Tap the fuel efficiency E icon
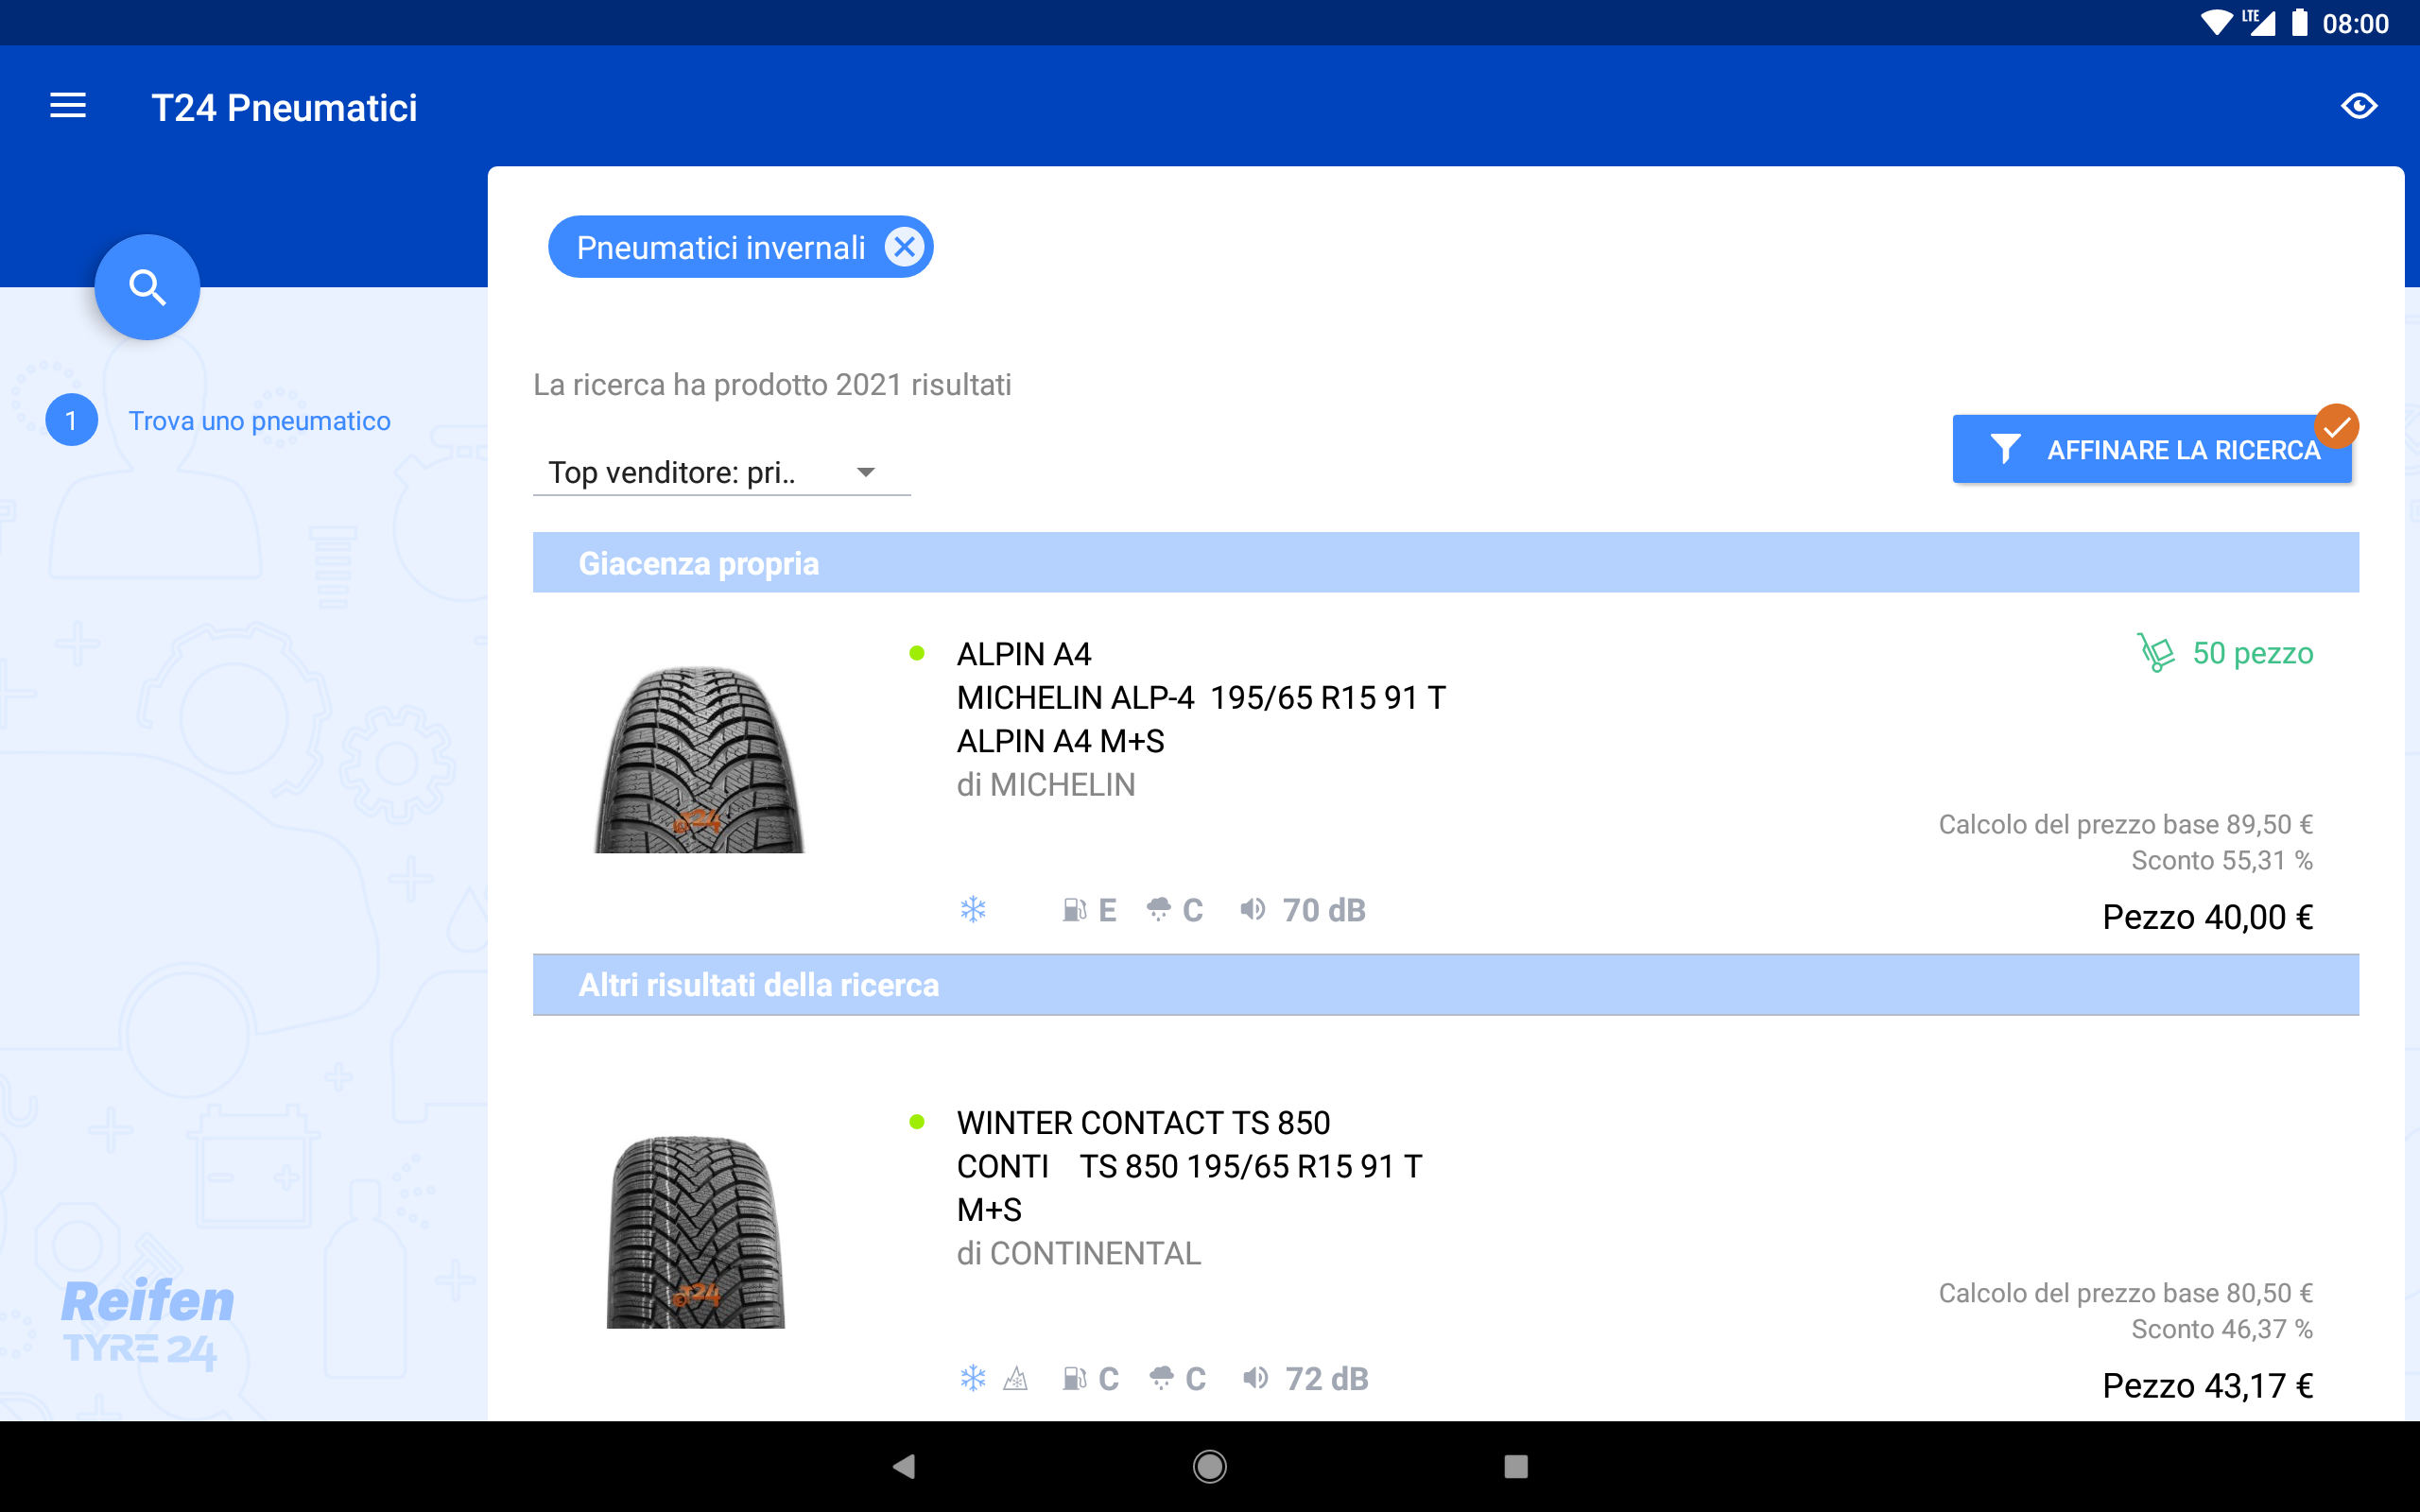Image resolution: width=2420 pixels, height=1512 pixels. click(1075, 910)
